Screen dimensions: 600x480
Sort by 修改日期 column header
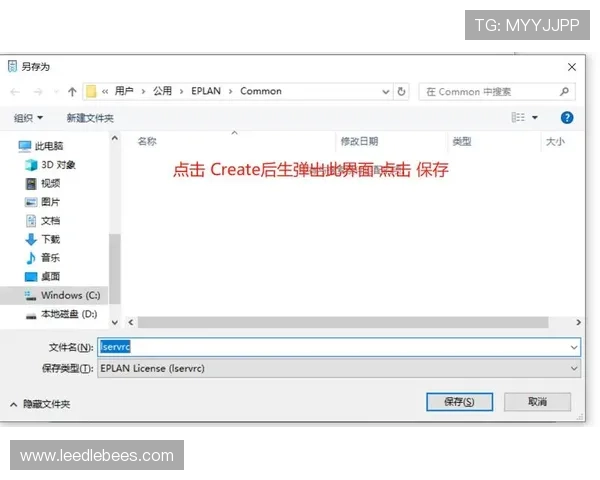coord(359,142)
